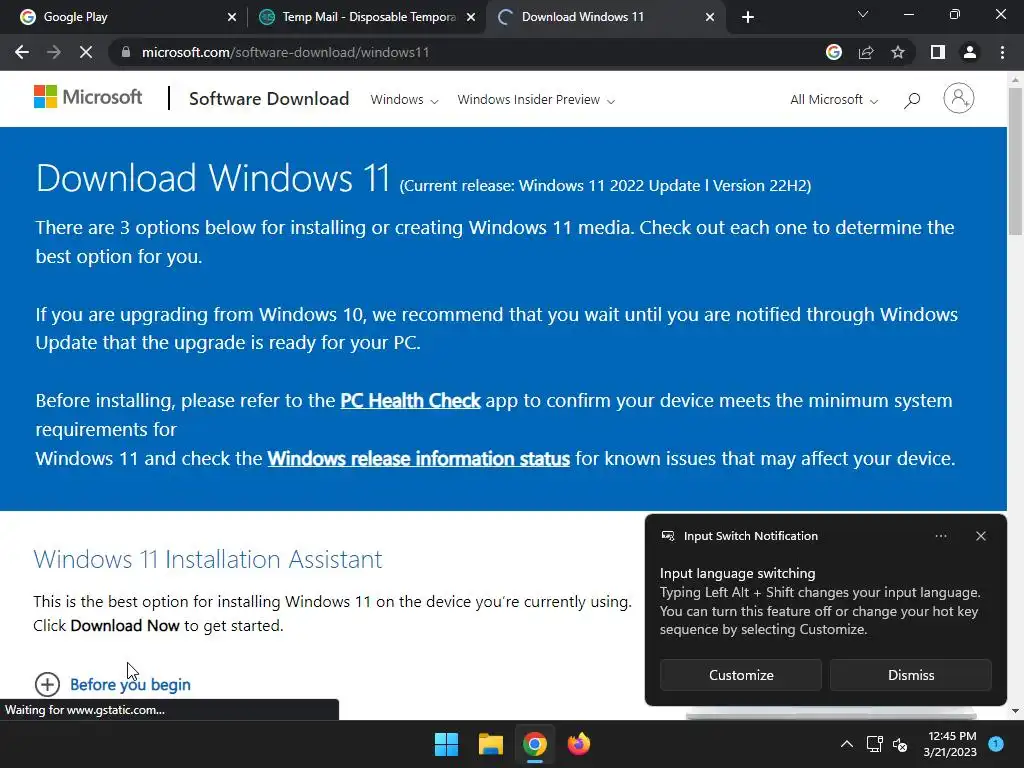Screen dimensions: 1024x768
Task: Open the clock and calendar
Action: pyautogui.click(x=950, y=744)
